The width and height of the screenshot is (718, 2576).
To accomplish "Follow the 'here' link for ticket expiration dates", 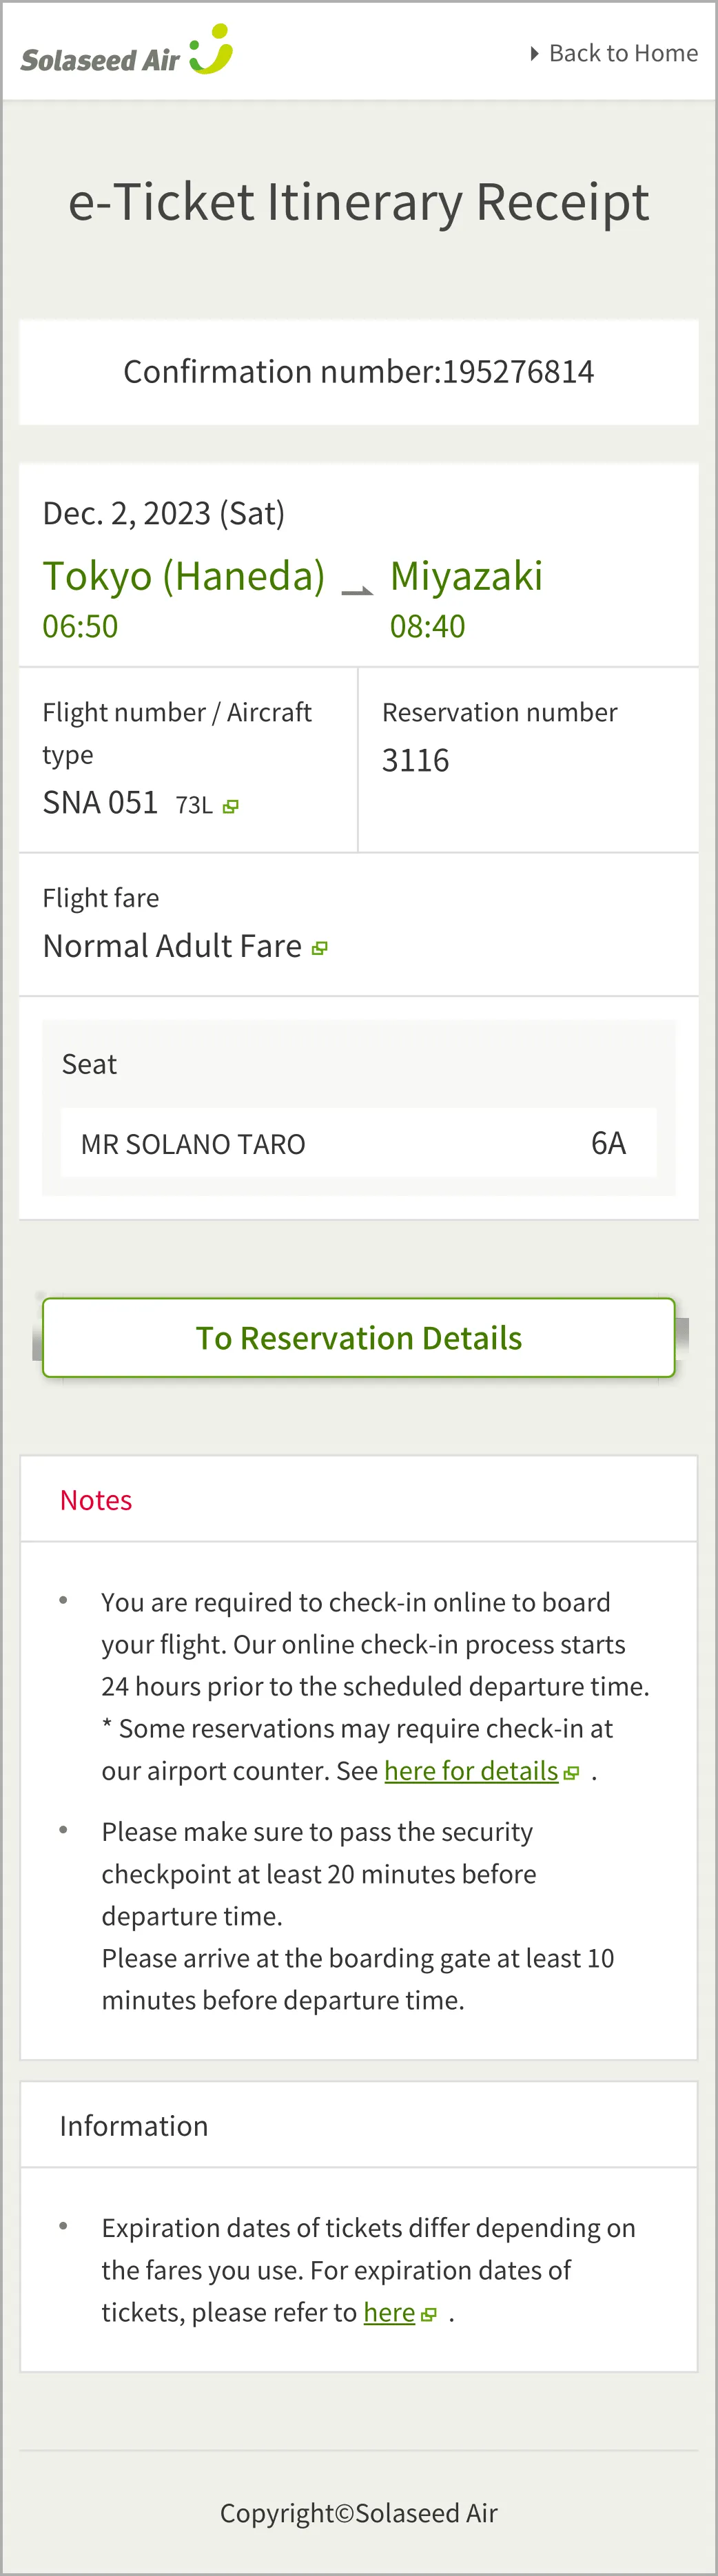I will (x=389, y=2313).
